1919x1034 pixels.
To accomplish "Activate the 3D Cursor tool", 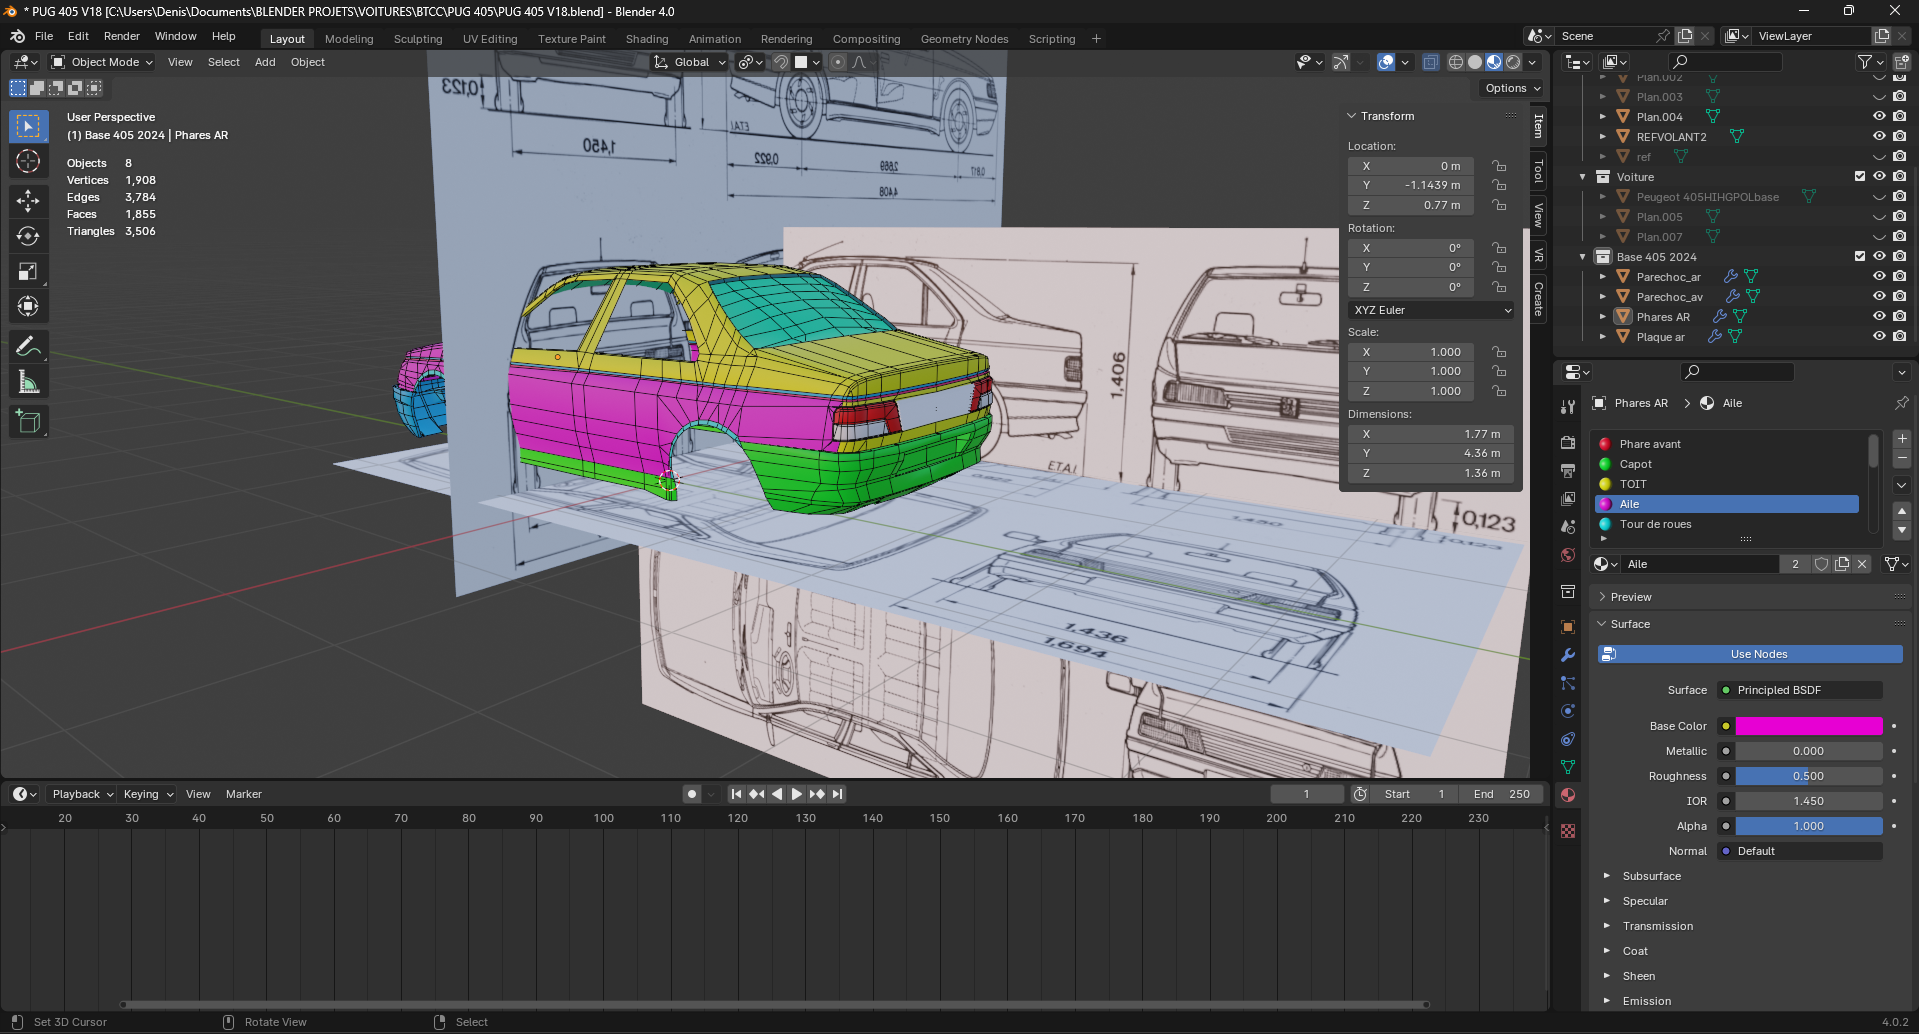I will 28,161.
